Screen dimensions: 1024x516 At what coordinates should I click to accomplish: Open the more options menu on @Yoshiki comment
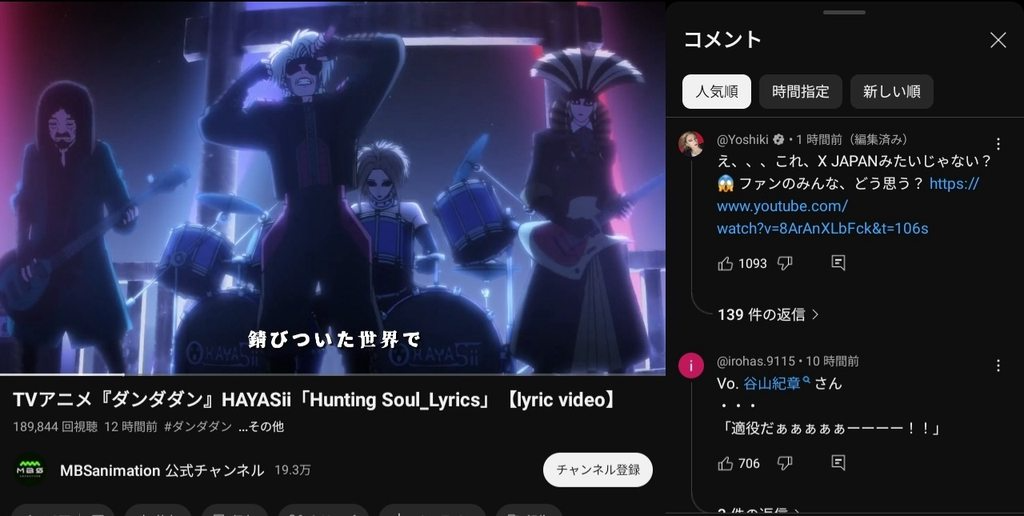pos(998,144)
